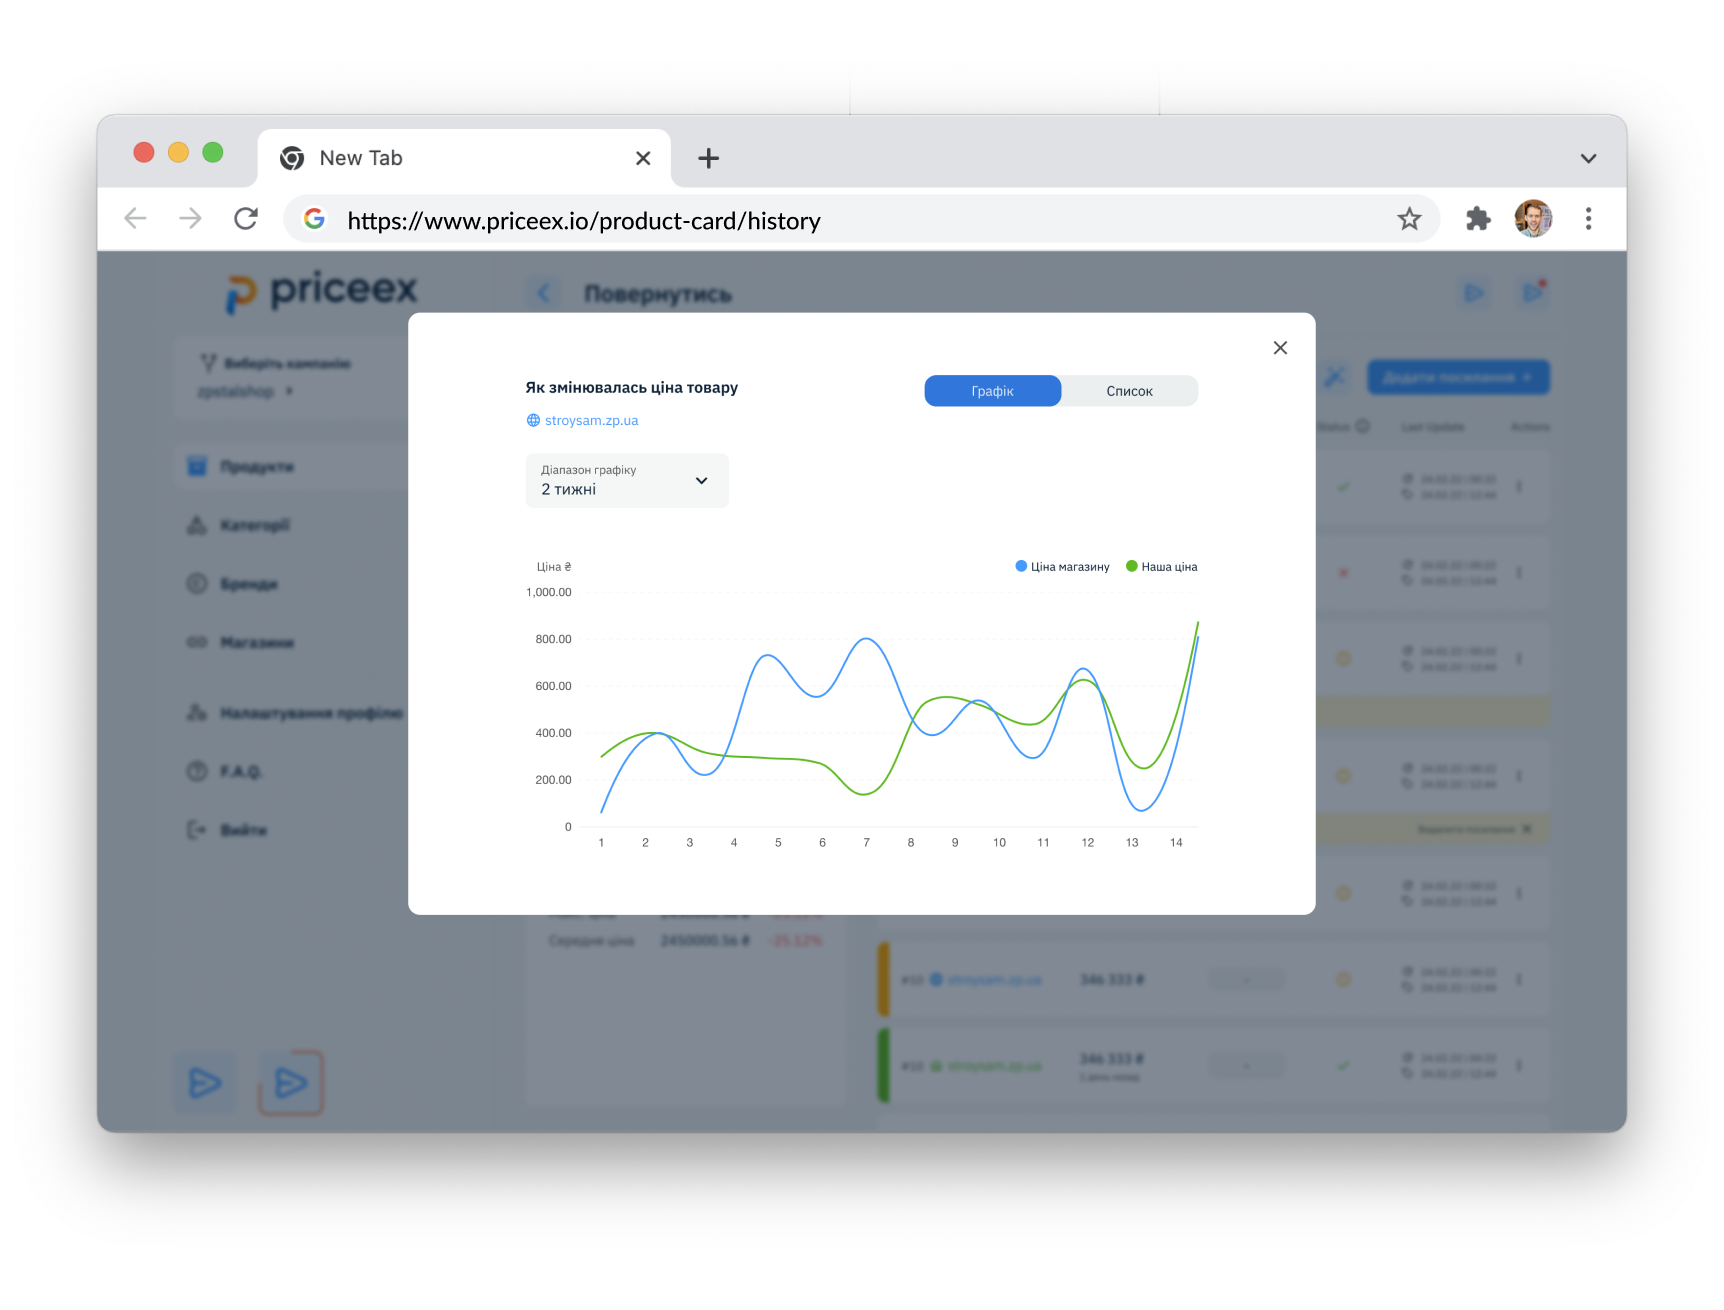The height and width of the screenshot is (1310, 1724).
Task: Click the Повернутись back arrow
Action: 543,293
